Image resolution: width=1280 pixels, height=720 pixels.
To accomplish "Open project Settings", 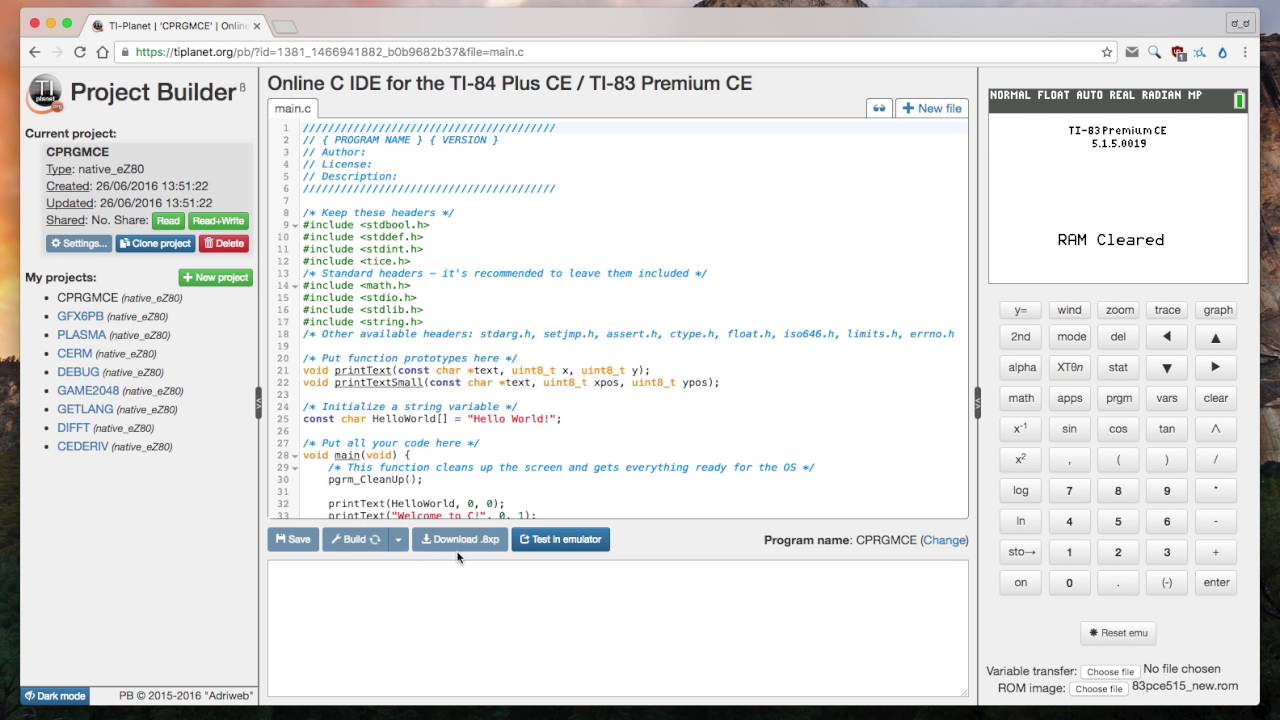I will coord(78,243).
